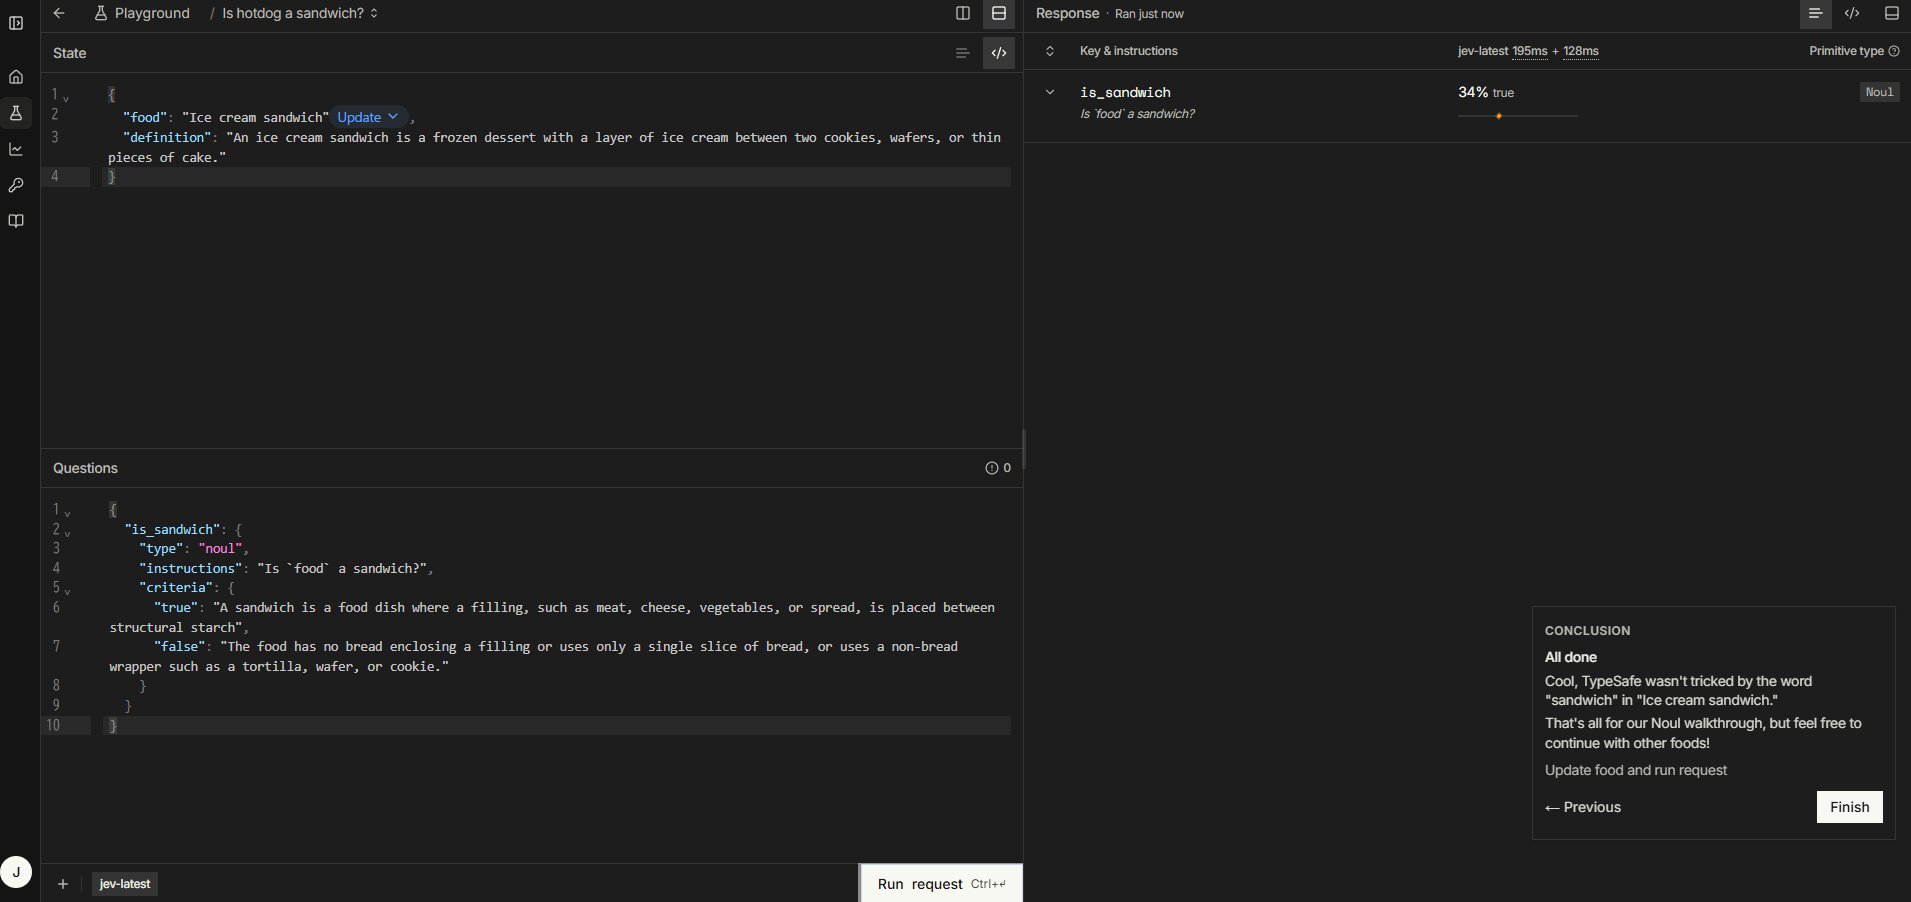Click the Noul primitive type badge

tap(1879, 92)
